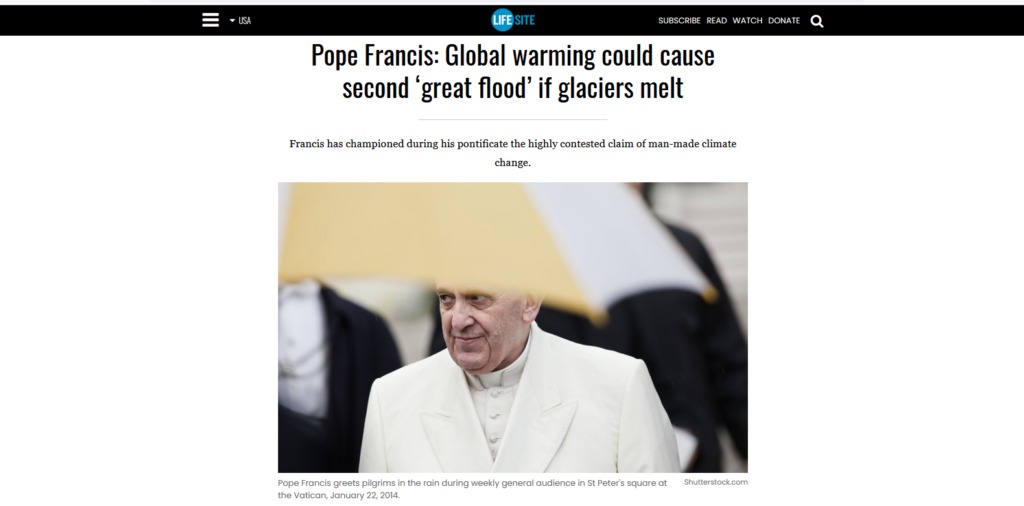1024x506 pixels.
Task: Expand the USA region dropdown arrow
Action: [232, 21]
